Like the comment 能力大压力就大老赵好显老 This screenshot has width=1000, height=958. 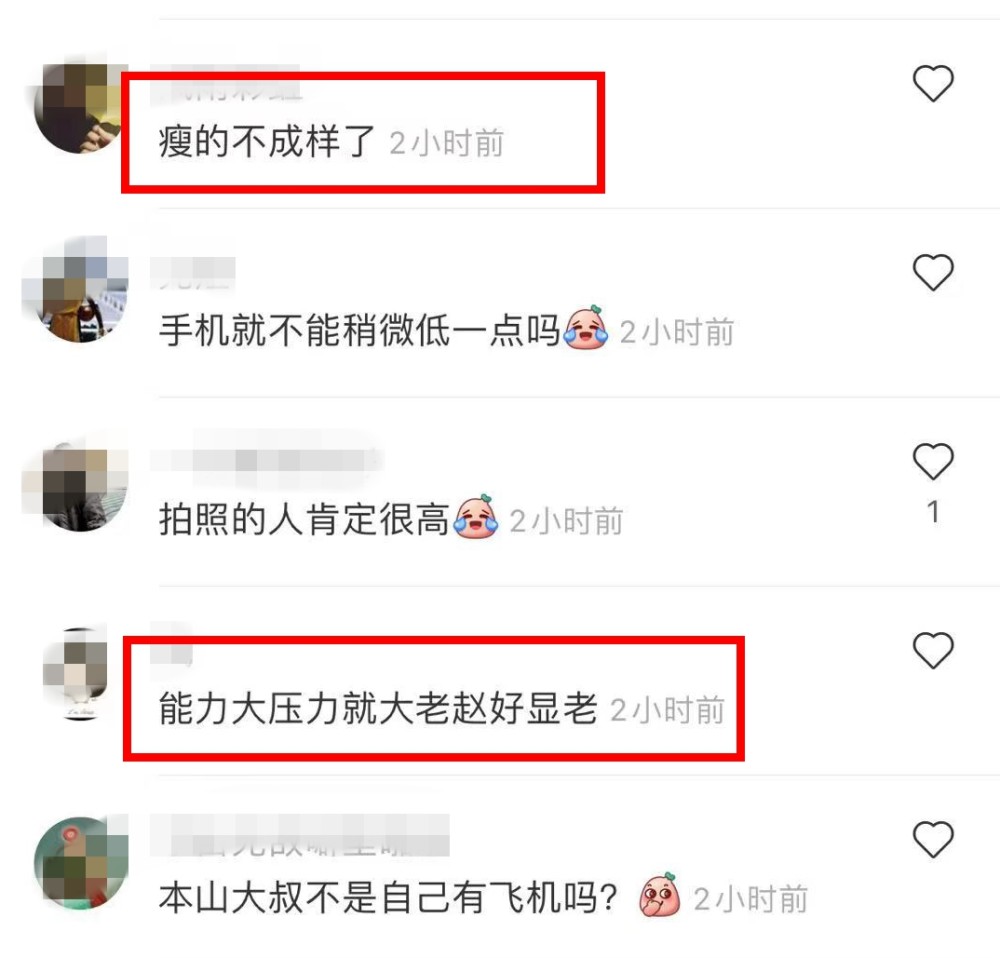tap(933, 650)
